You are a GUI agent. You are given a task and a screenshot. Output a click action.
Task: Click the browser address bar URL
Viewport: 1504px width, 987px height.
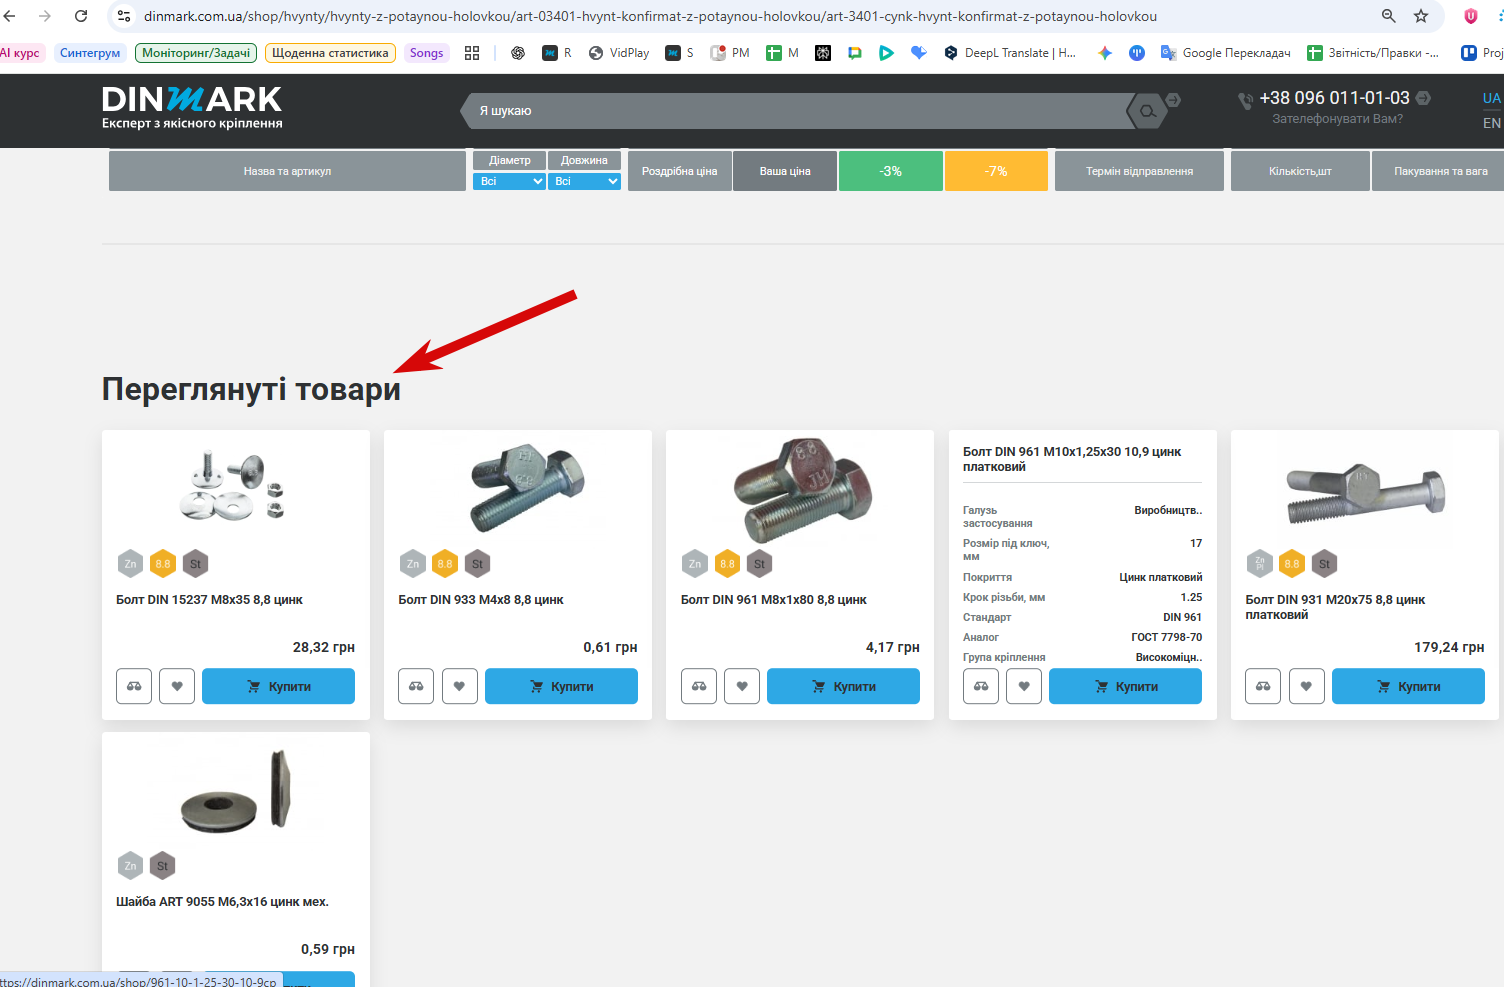650,16
